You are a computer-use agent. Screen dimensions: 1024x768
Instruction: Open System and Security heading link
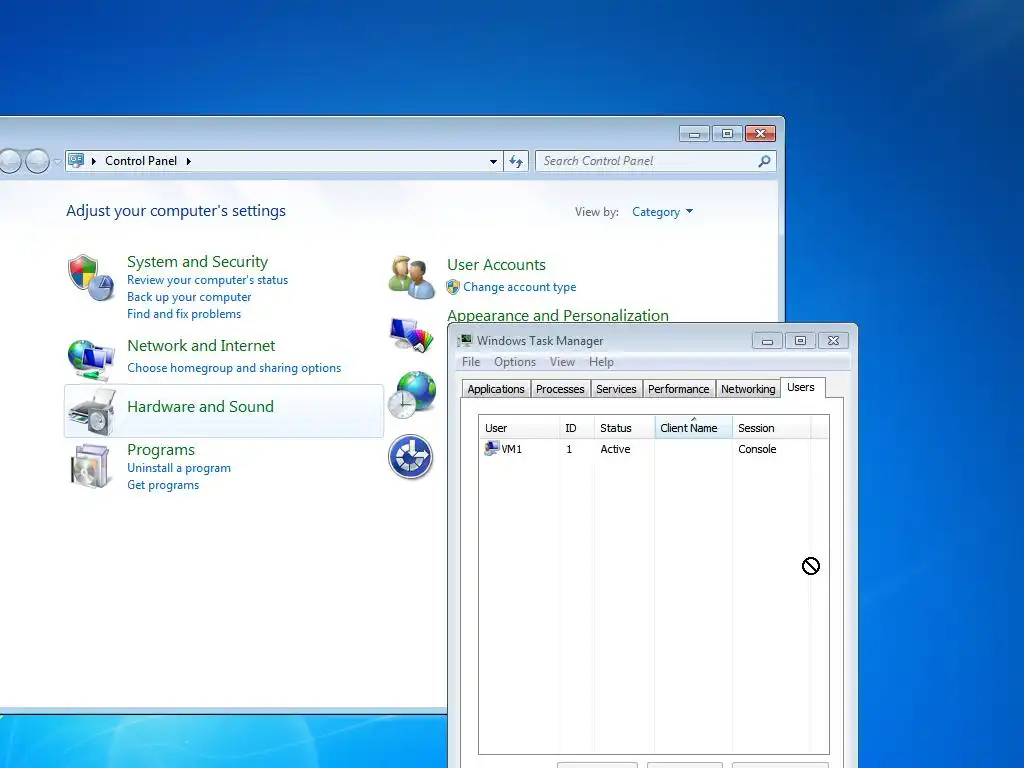click(x=197, y=261)
